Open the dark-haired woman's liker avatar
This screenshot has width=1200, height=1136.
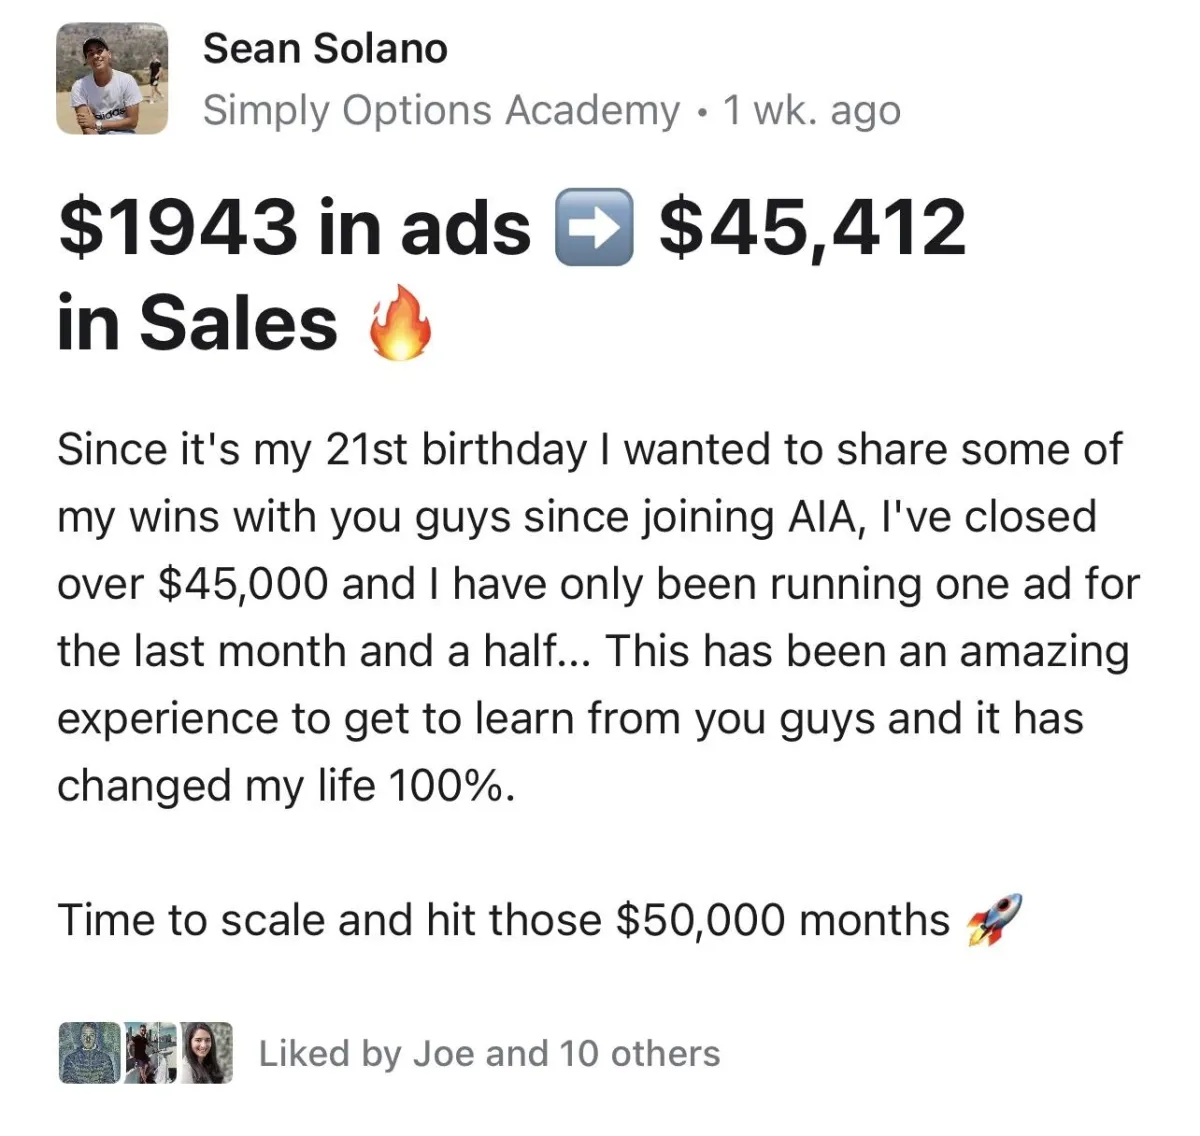207,1053
